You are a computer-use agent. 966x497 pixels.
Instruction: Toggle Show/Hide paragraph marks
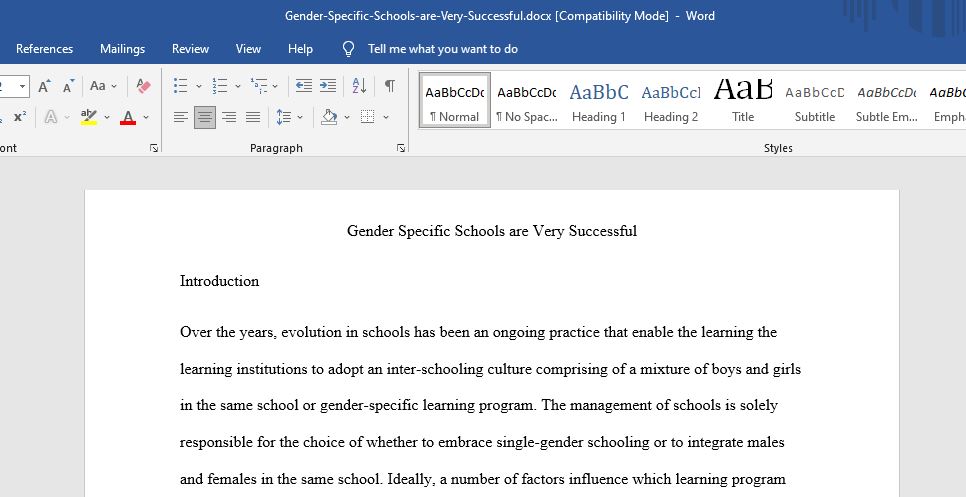click(390, 86)
